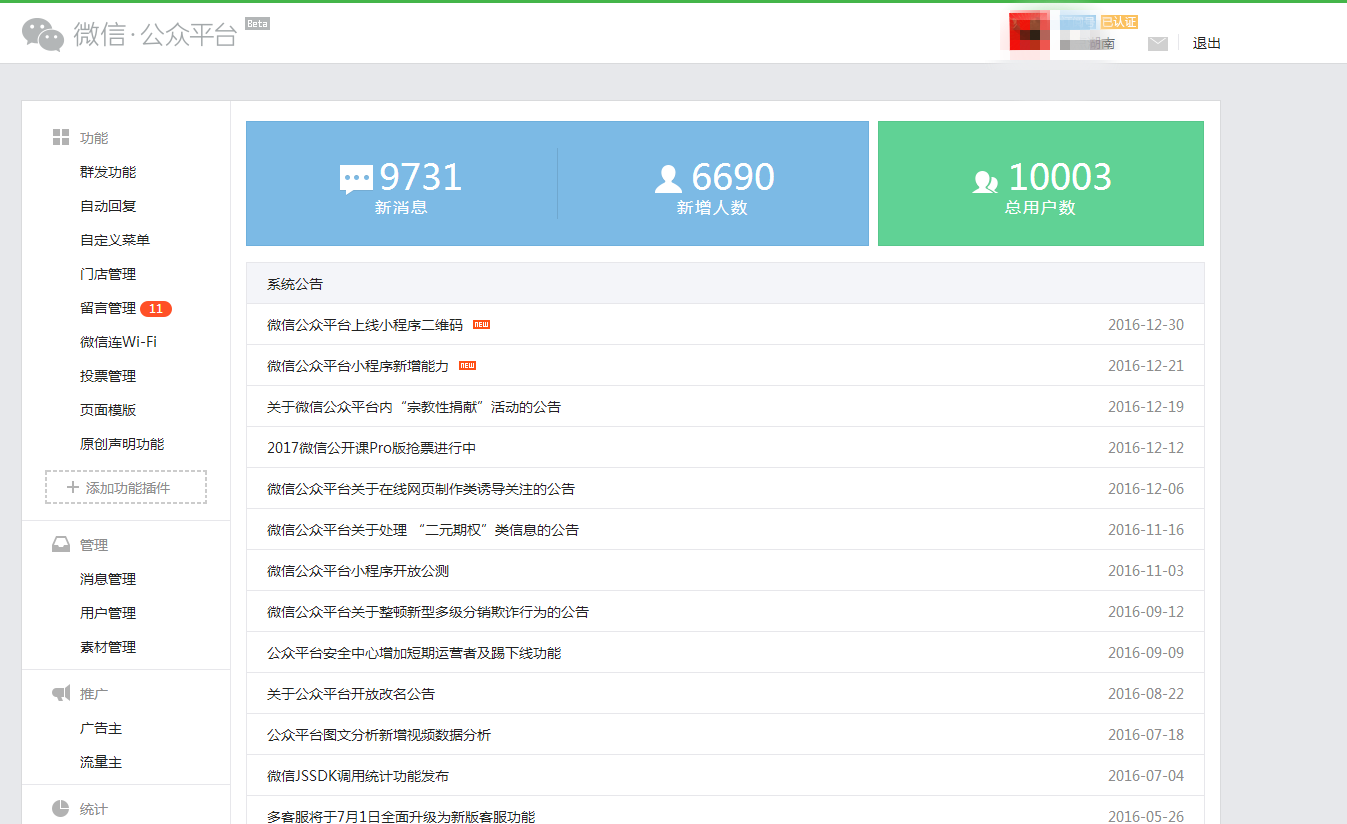The image size is (1347, 824).
Task: Open announcement about 宗教性捐献 activity
Action: (414, 407)
